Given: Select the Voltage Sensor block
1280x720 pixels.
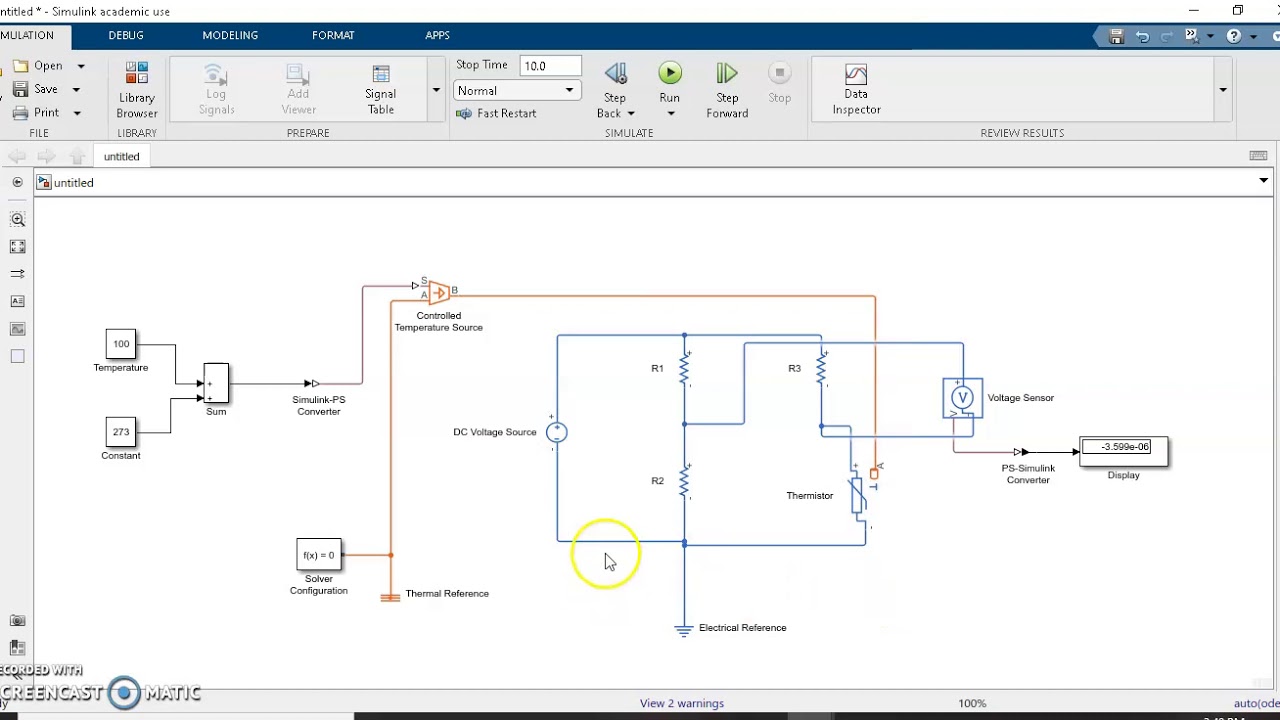Looking at the screenshot, I should [962, 398].
